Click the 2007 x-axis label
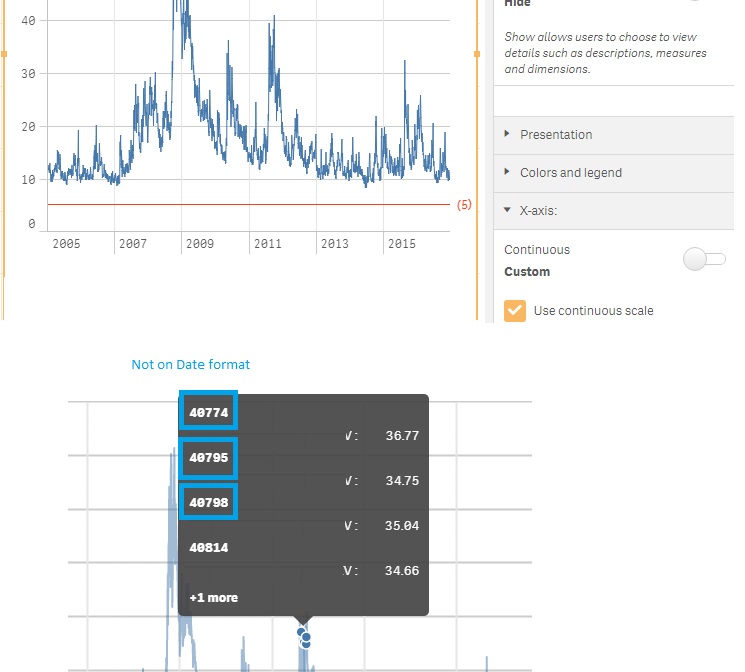Screen dimensions: 745x672 (x=133, y=244)
